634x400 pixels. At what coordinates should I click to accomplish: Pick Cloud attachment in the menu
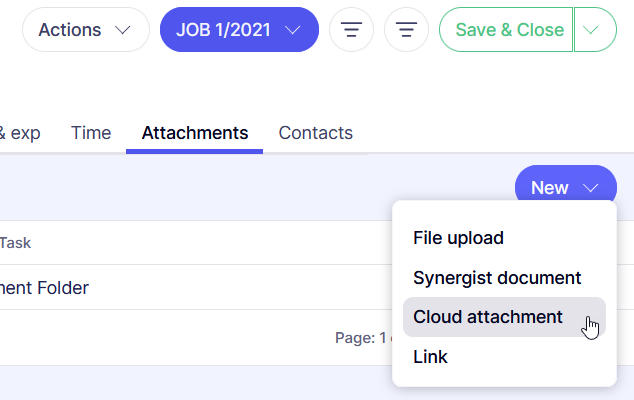[488, 317]
